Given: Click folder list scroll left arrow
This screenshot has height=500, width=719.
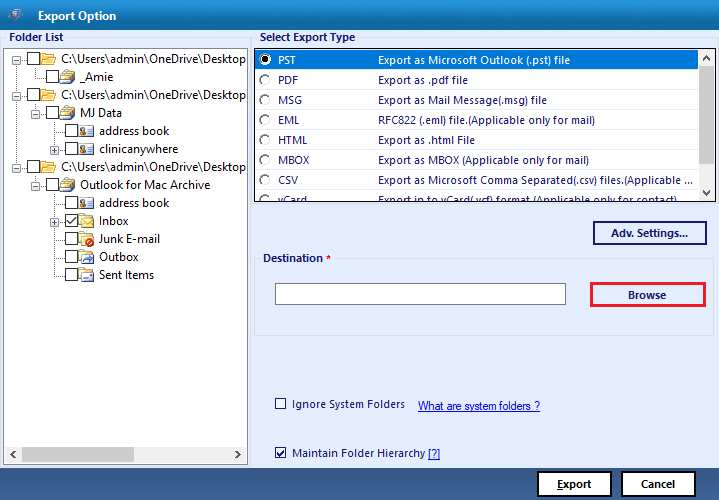Looking at the screenshot, I should (x=13, y=454).
